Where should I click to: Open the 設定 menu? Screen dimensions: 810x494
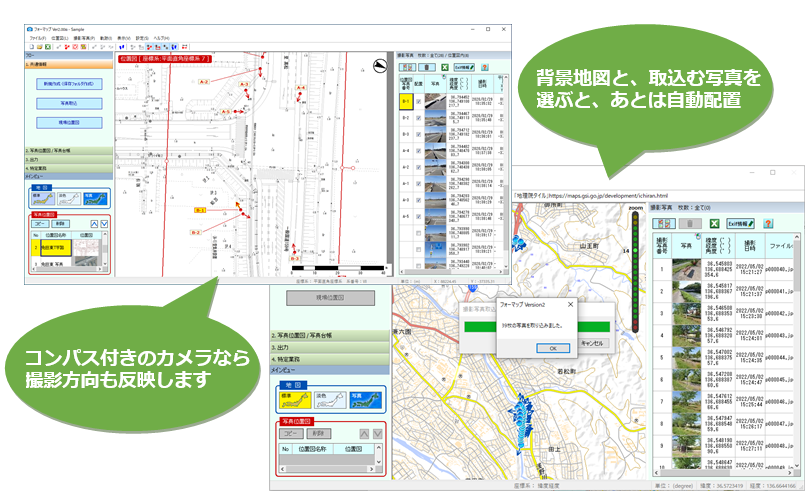(x=142, y=38)
